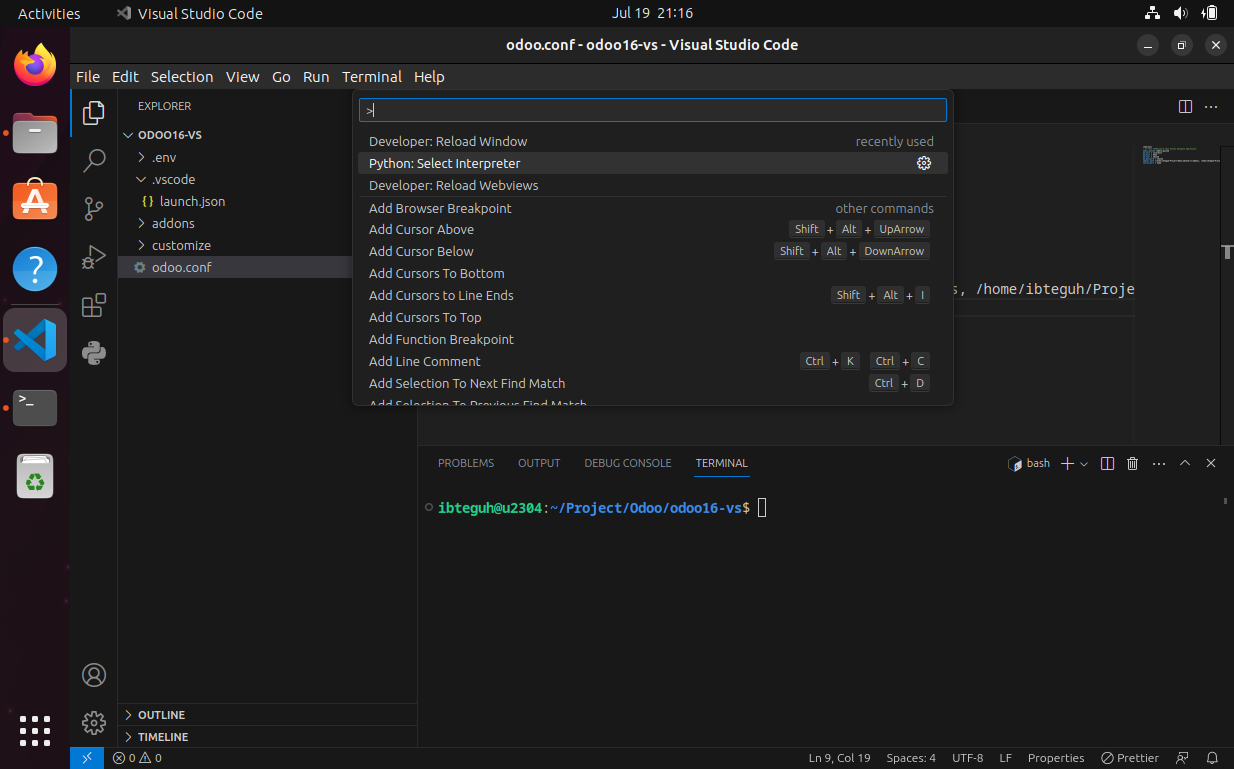Screen dimensions: 1234x769
Task: Open the bash terminal profile dropdown
Action: tap(1084, 463)
